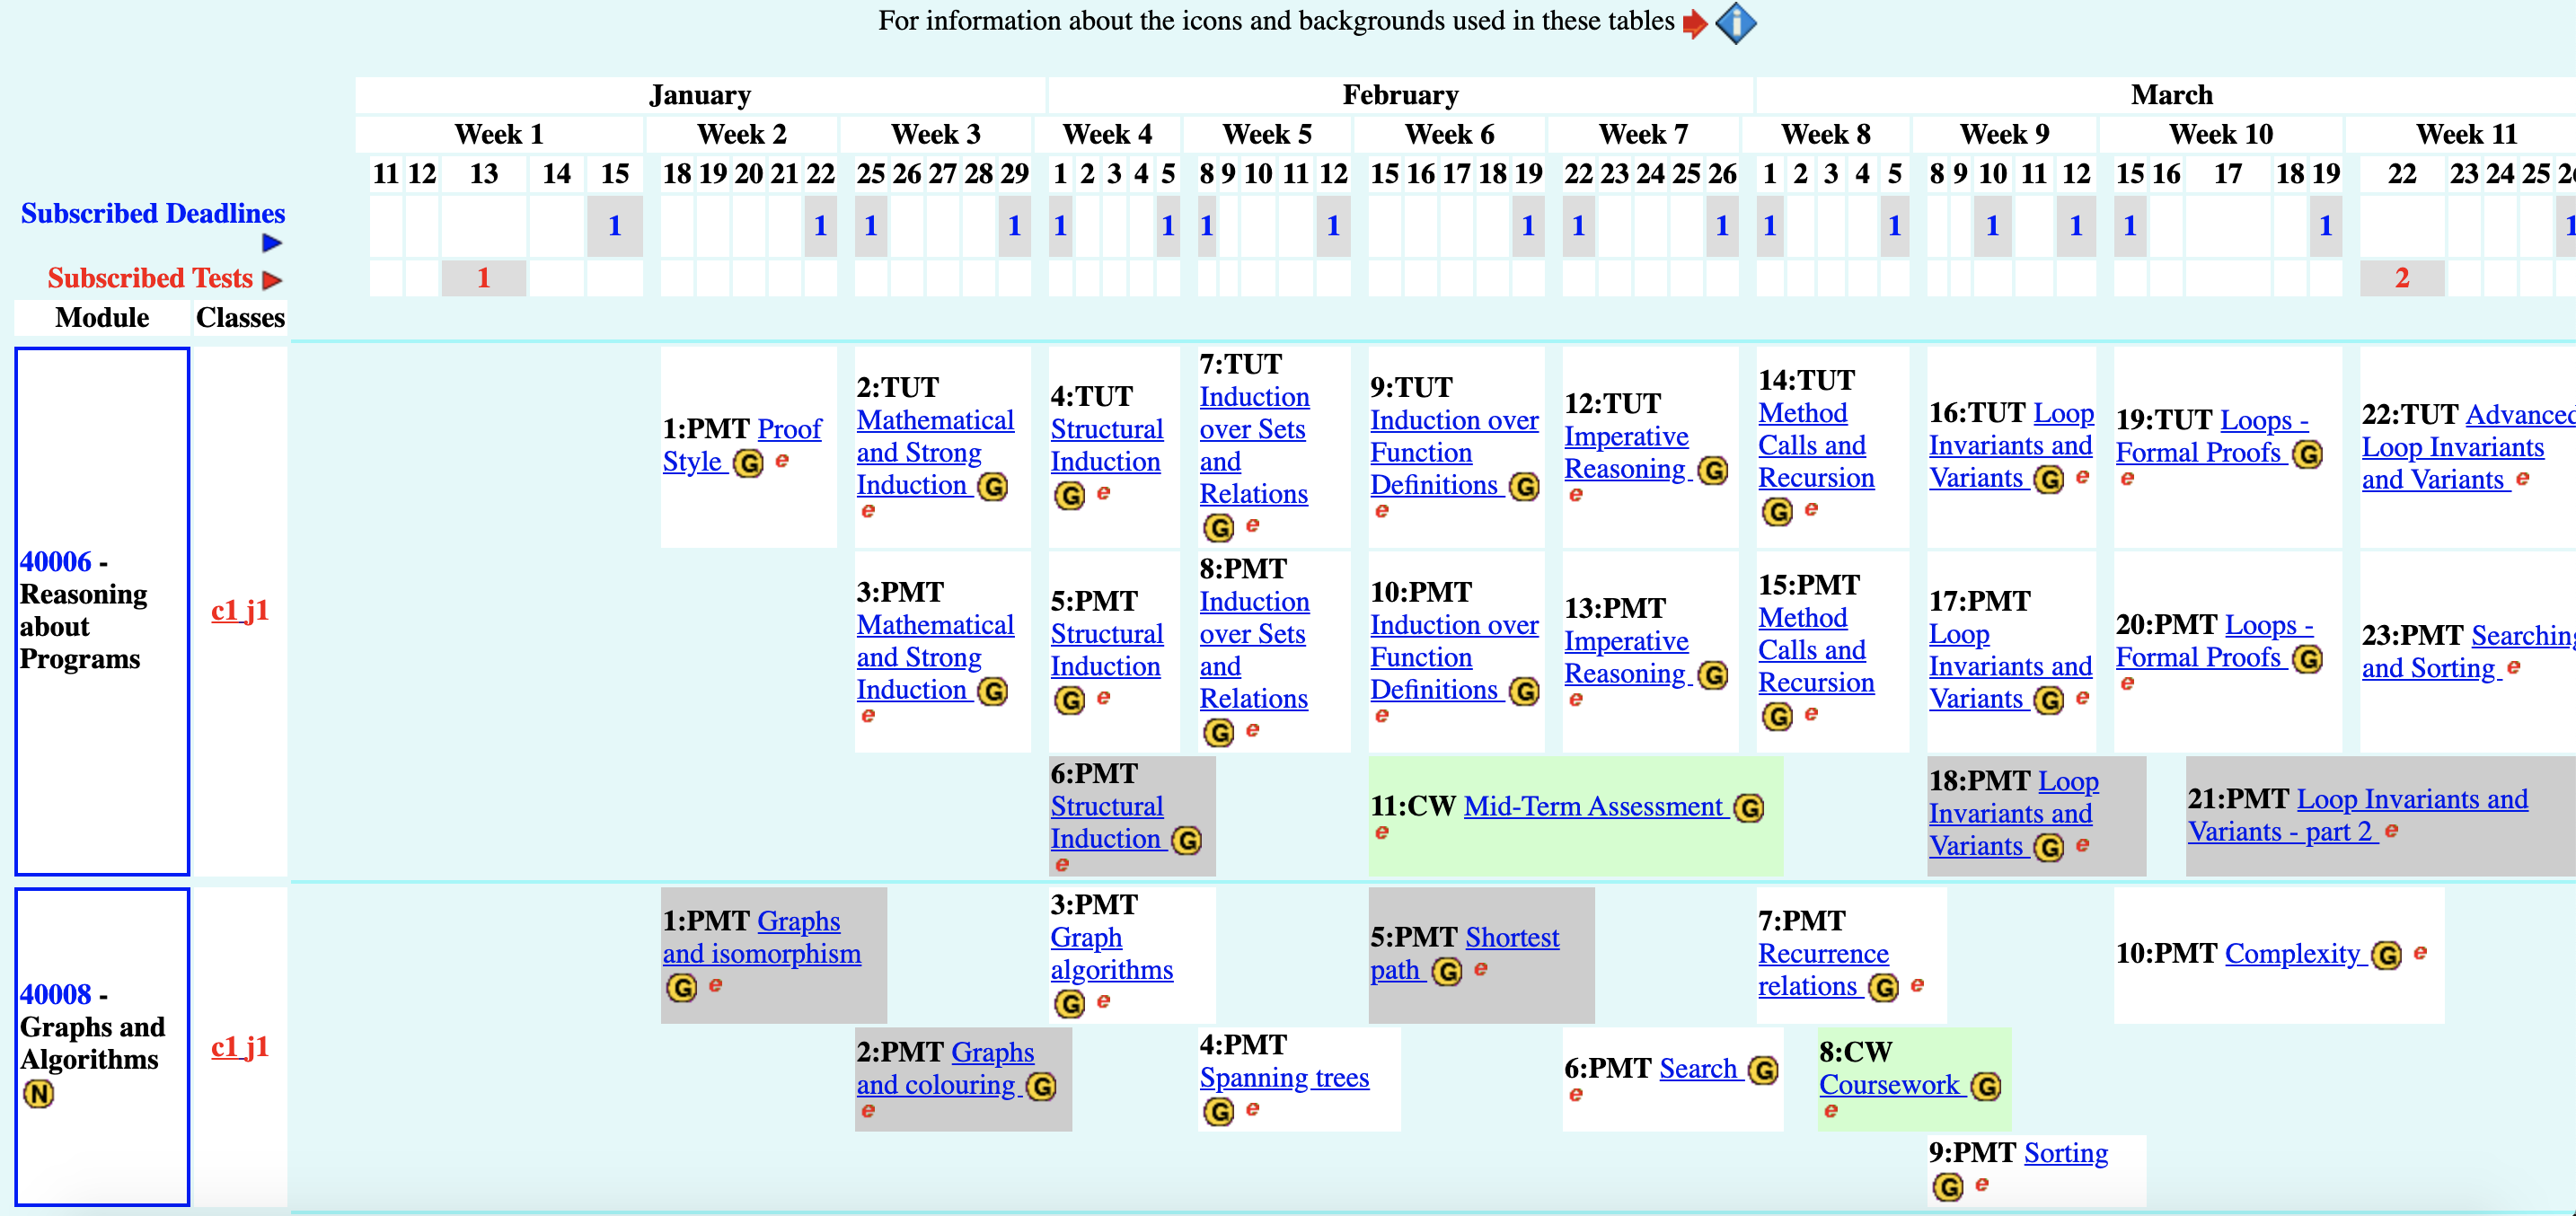Click the G icon beside Proof Style
Viewport: 2576px width, 1216px height.
coord(748,463)
